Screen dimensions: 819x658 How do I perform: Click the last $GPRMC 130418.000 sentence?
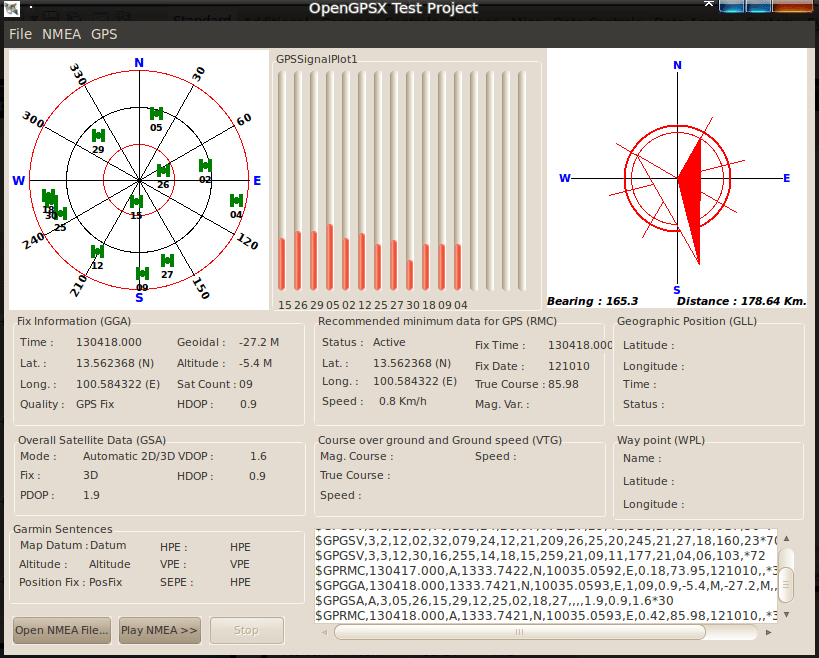point(546,616)
